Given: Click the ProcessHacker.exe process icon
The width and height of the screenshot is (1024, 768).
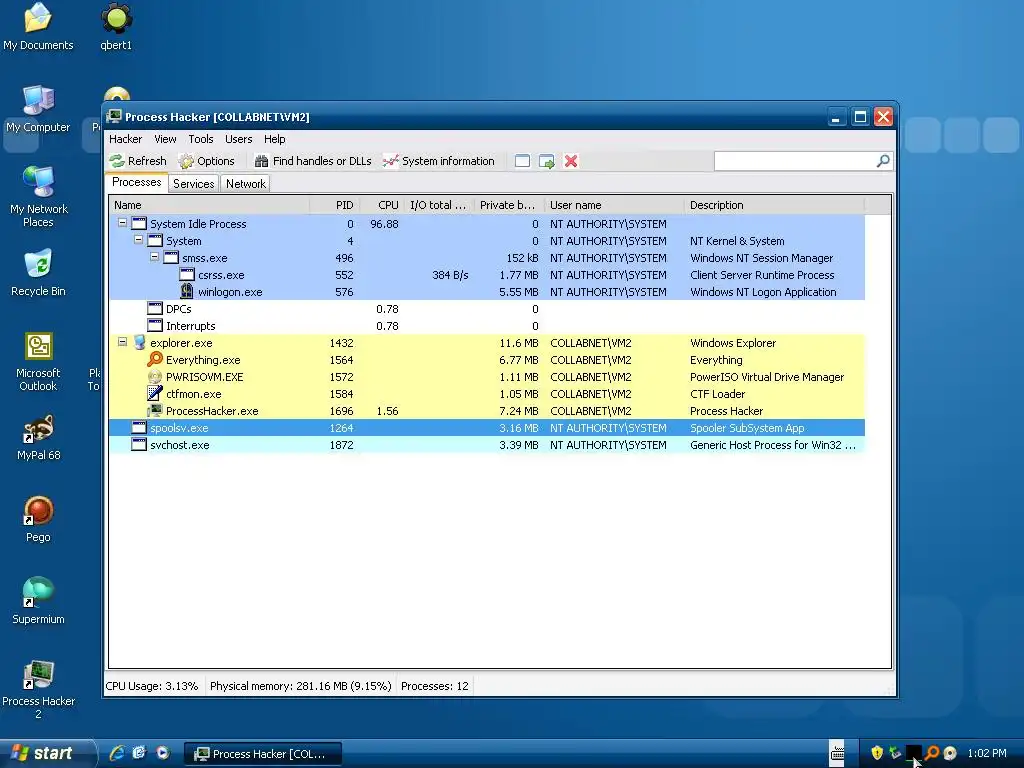Looking at the screenshot, I should pyautogui.click(x=155, y=410).
